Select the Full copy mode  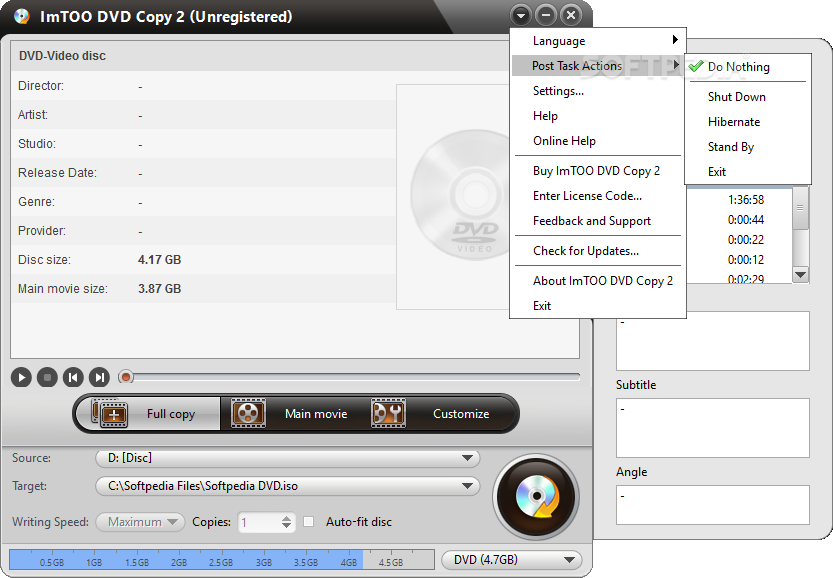pos(148,413)
